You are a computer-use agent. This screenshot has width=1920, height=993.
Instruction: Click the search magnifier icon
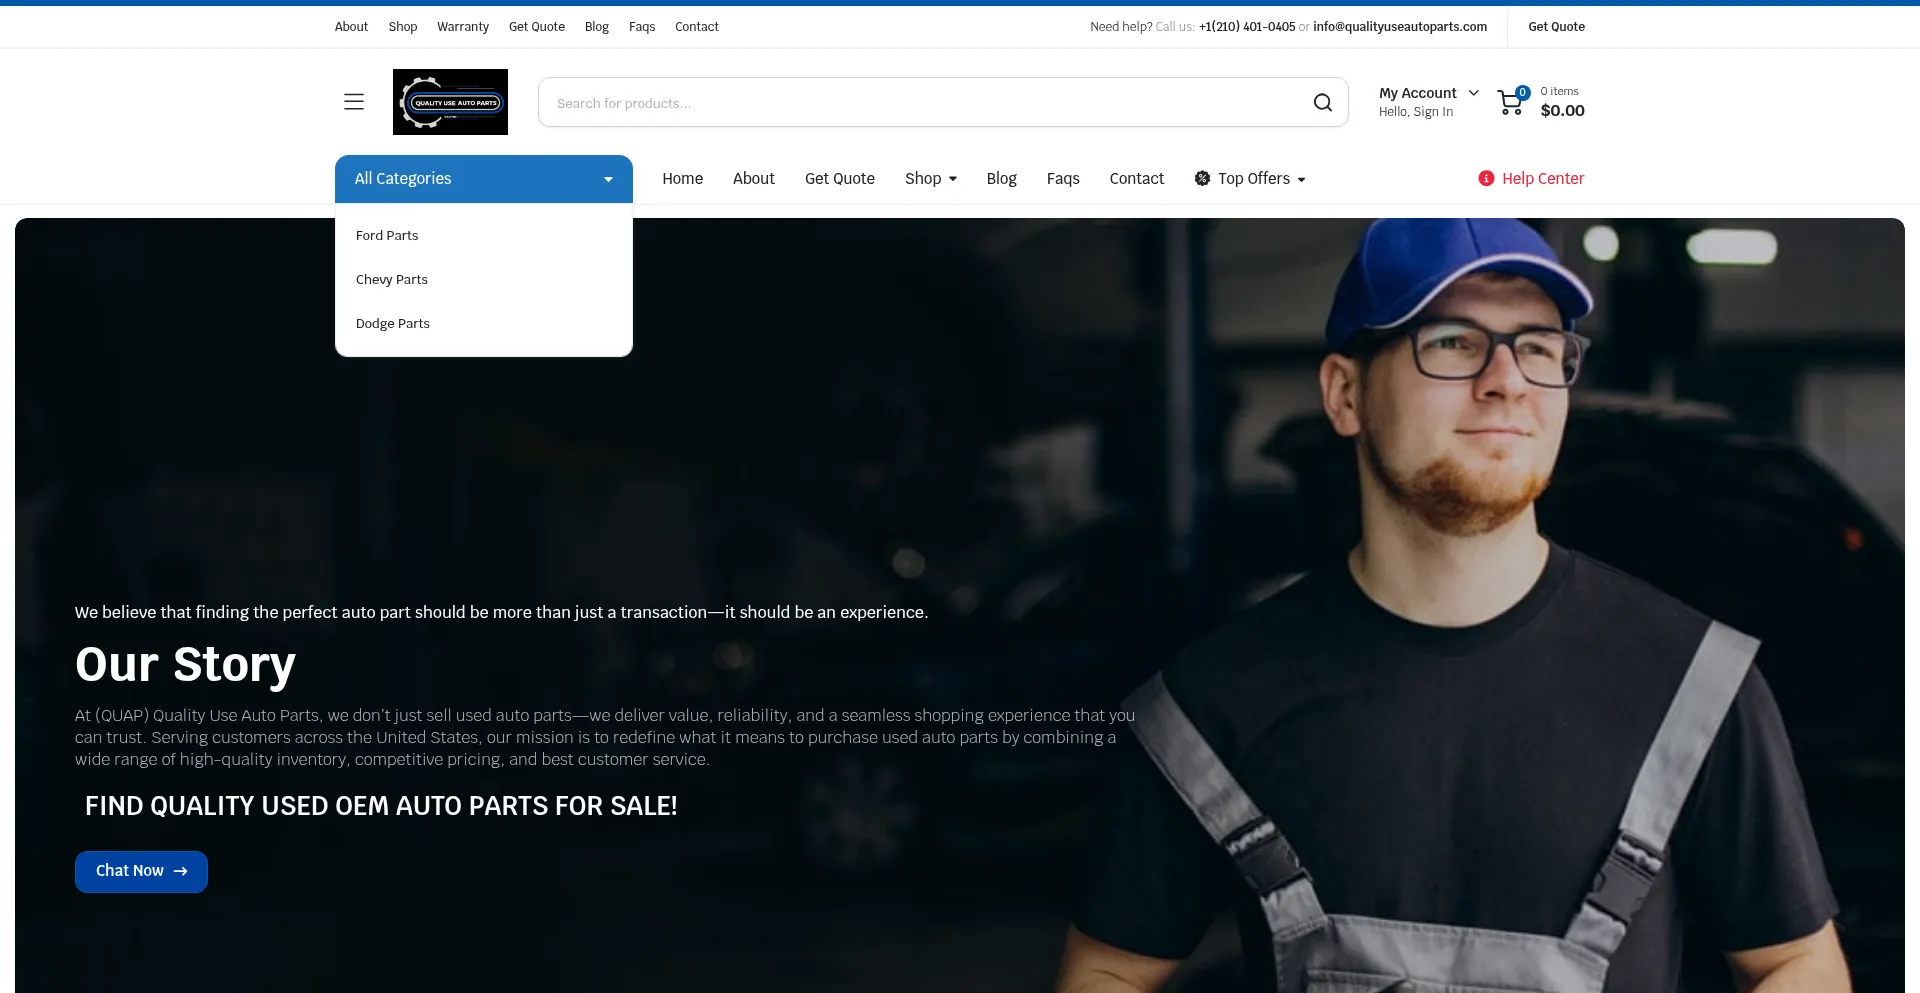click(x=1322, y=103)
